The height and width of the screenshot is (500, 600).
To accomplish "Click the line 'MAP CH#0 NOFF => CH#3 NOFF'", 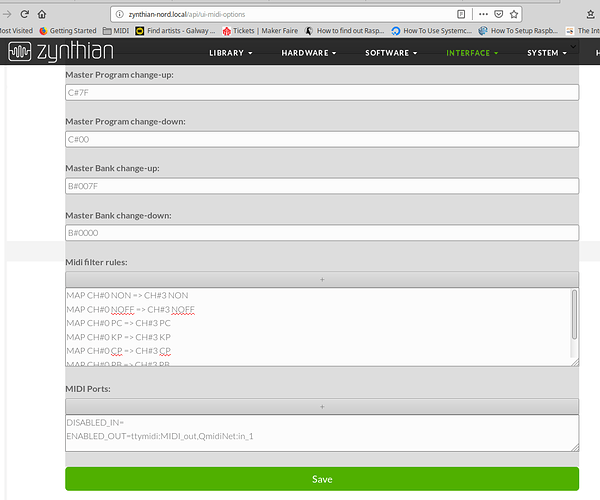I will [x=130, y=309].
